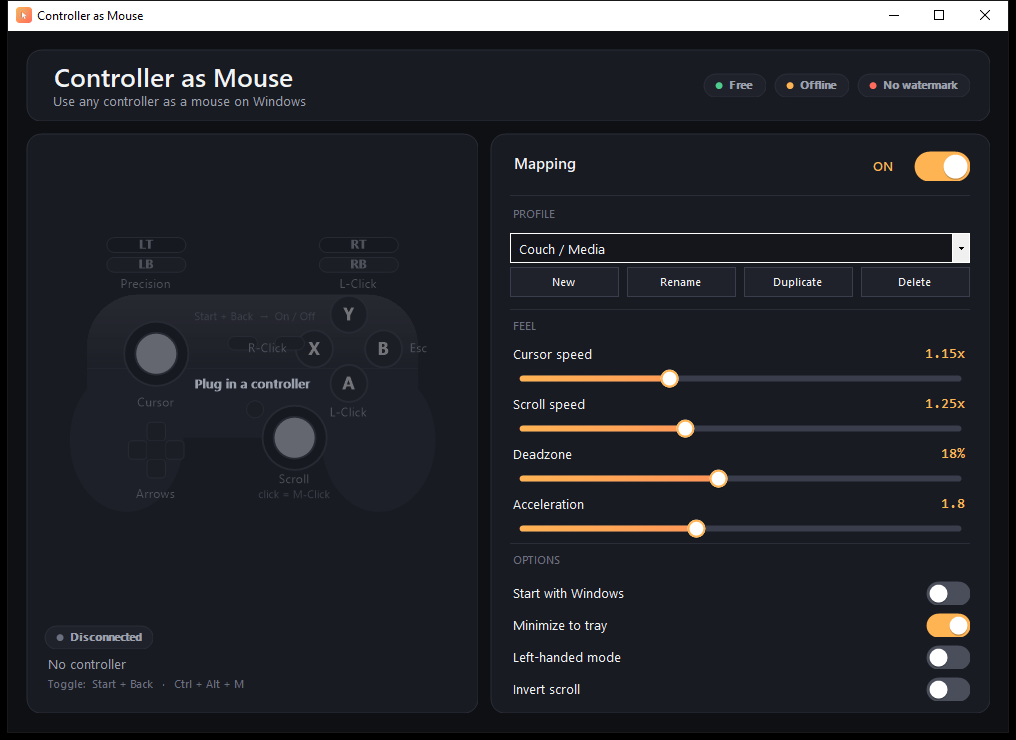This screenshot has height=740, width=1016.
Task: Maximize the Controller as Mouse window
Action: (939, 15)
